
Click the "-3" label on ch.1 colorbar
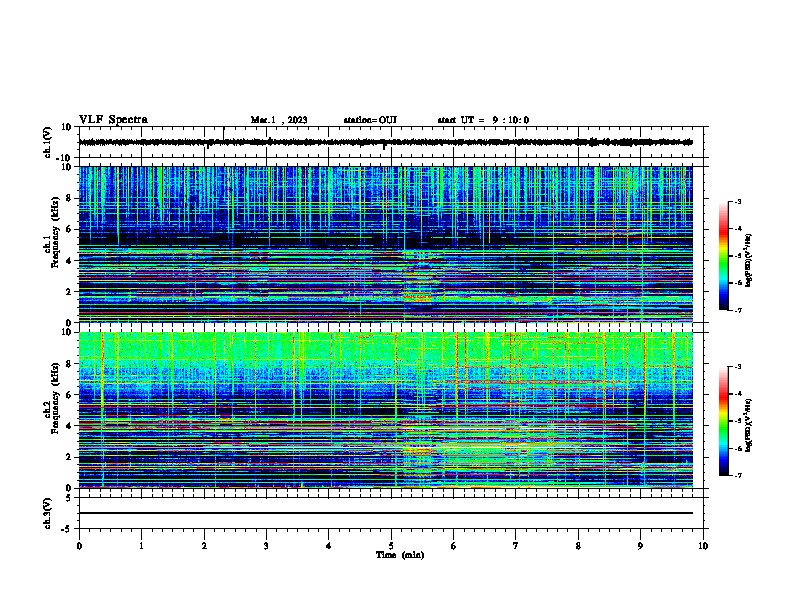tap(737, 202)
